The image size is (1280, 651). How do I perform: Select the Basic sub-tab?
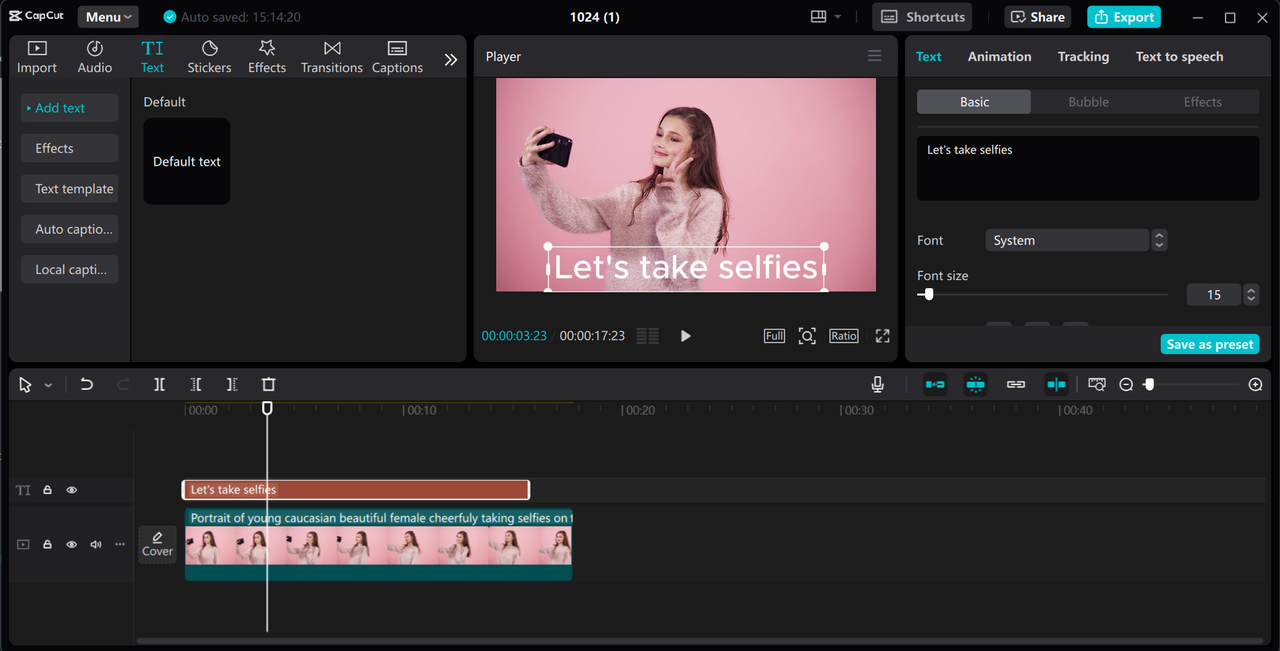(974, 102)
